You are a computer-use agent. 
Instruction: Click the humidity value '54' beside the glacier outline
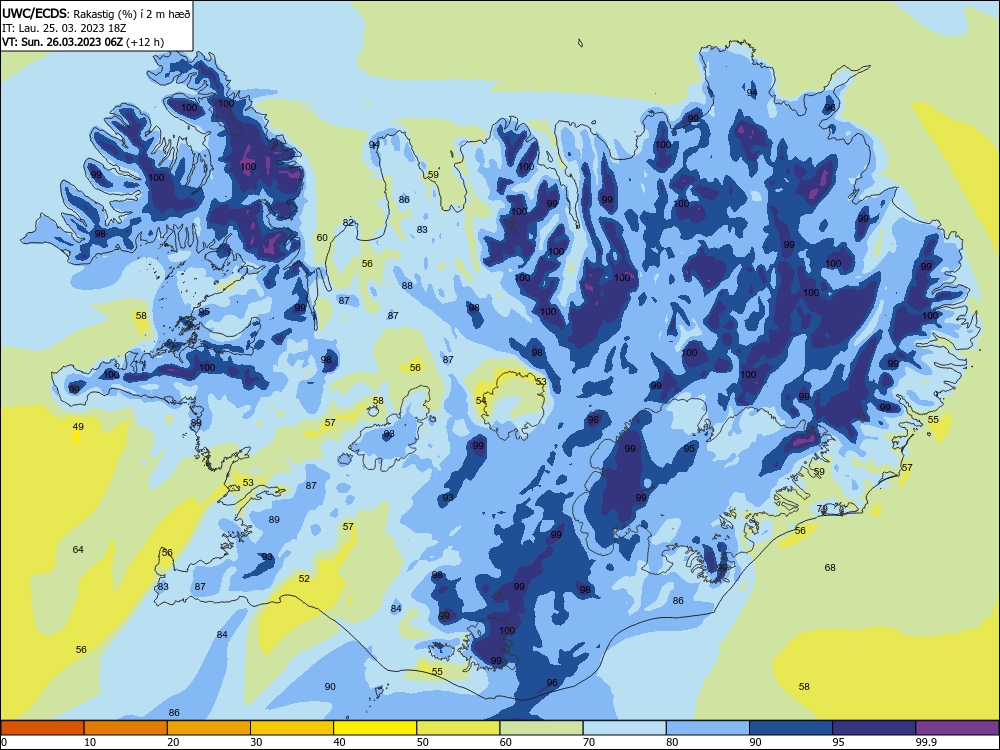tap(481, 401)
